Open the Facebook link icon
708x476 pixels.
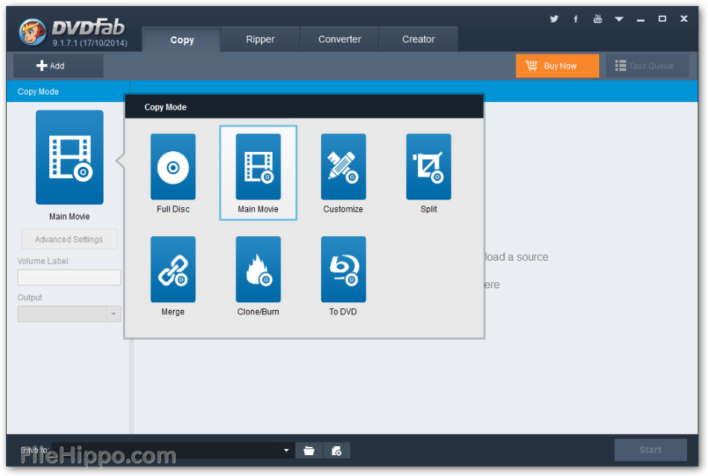576,19
